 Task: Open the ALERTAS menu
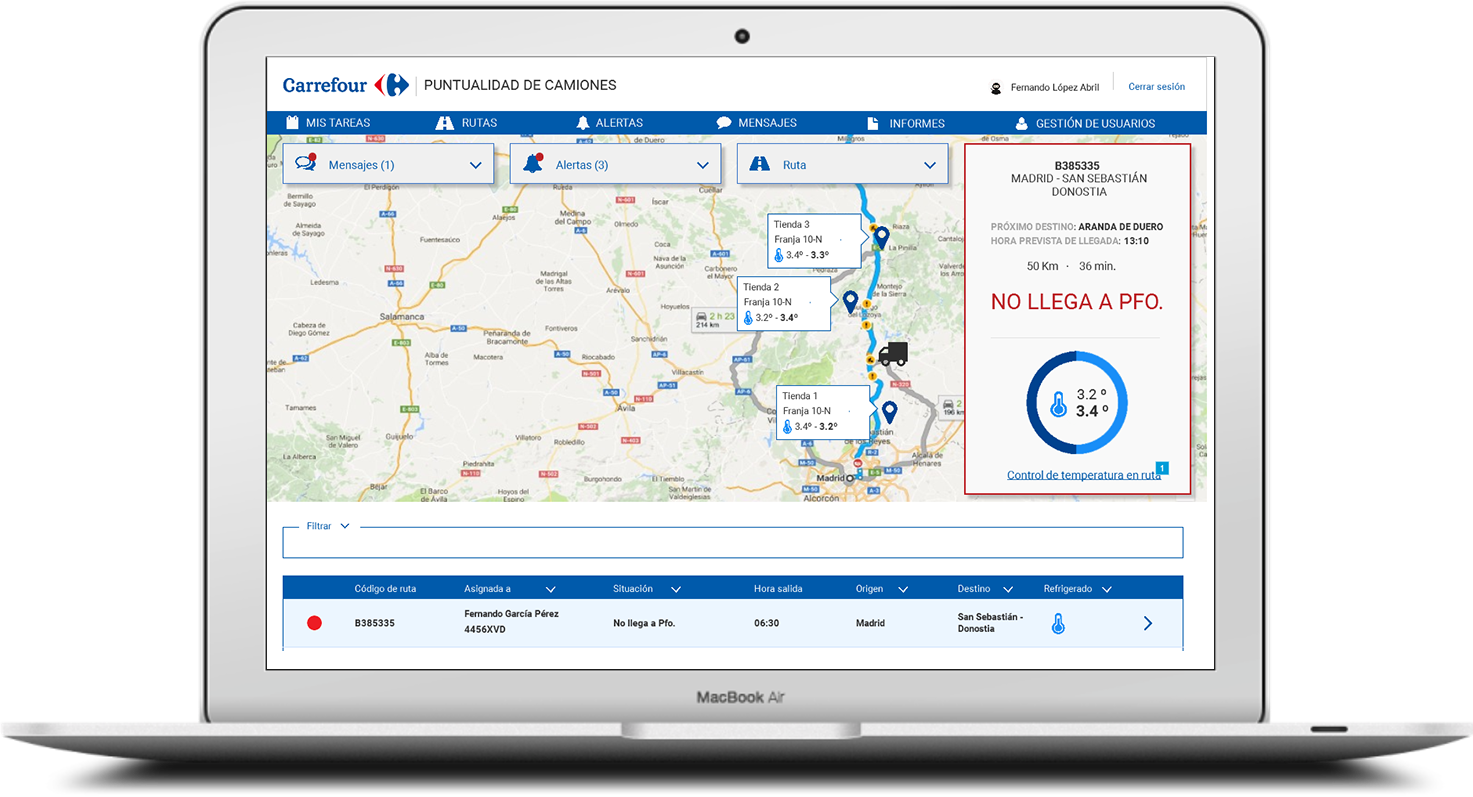(x=609, y=123)
